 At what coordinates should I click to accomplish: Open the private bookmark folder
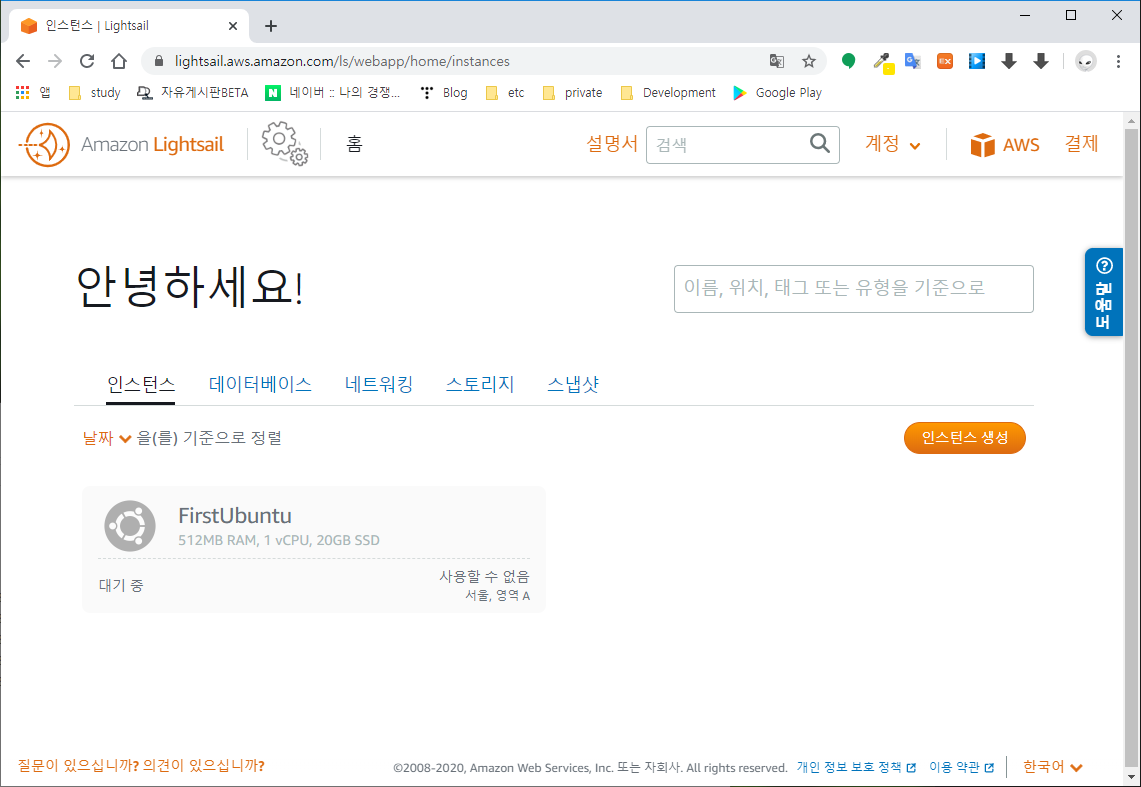[573, 92]
